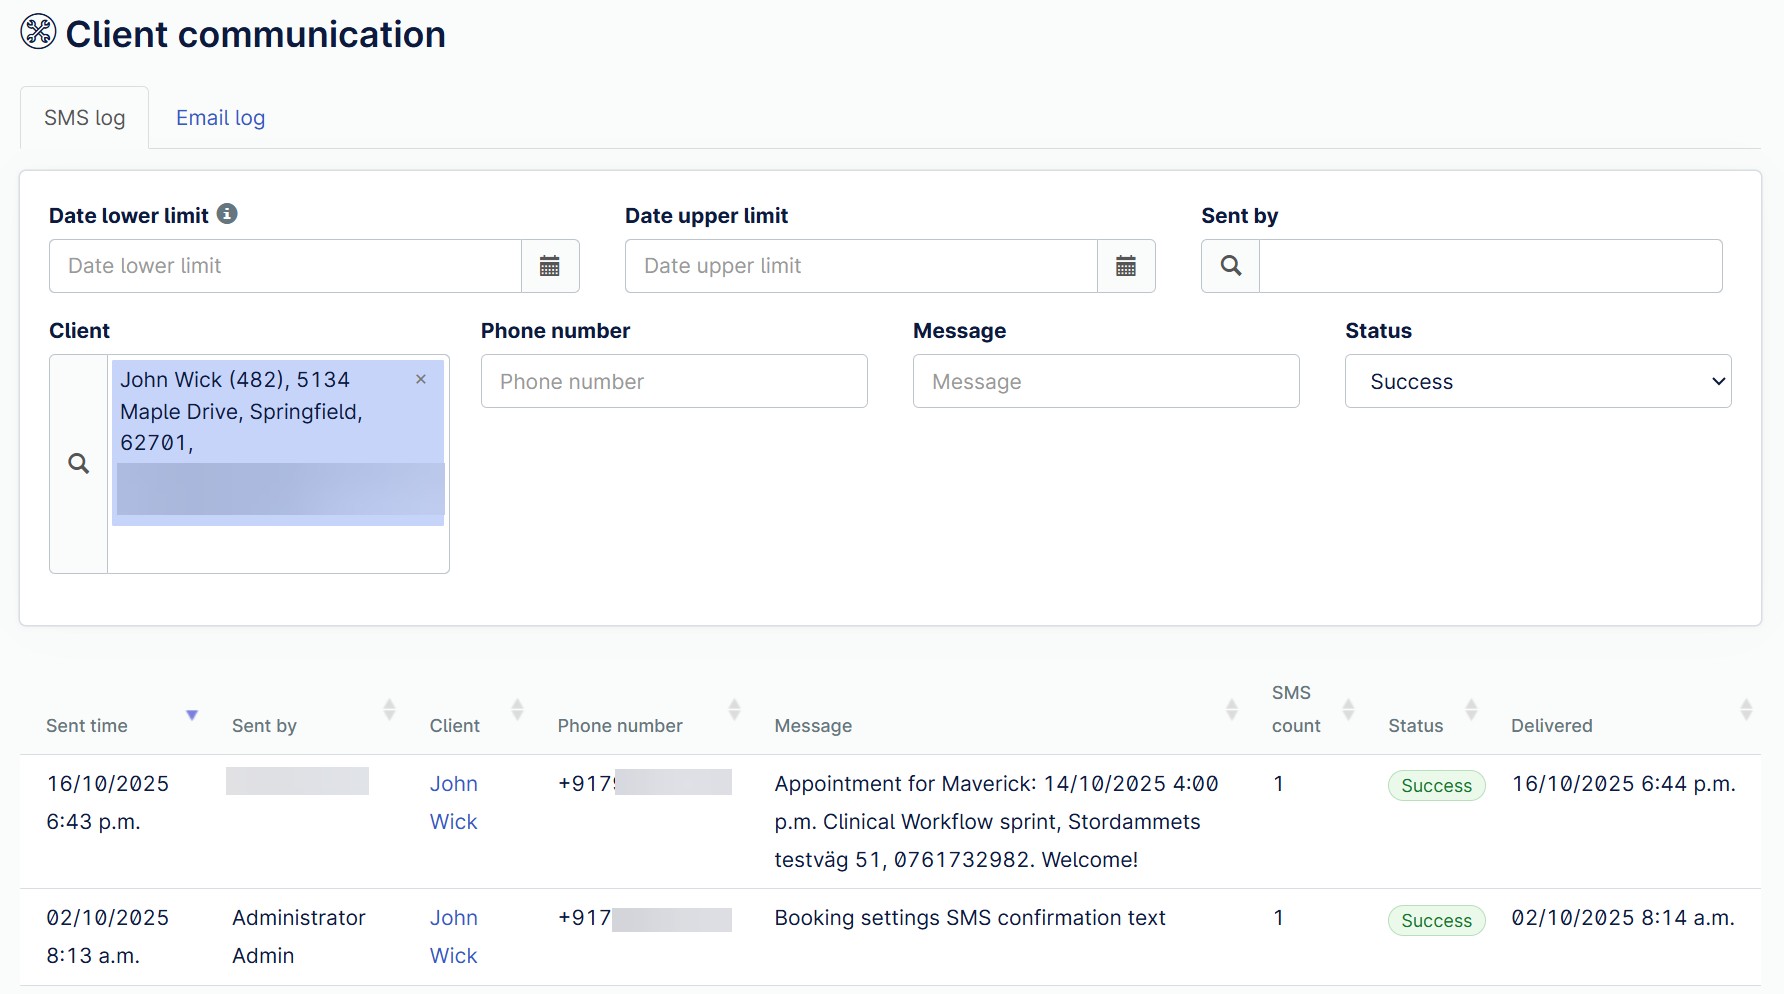Click Success badge in 16/10/2025 row
Screen dimensions: 1784x994
(1436, 786)
